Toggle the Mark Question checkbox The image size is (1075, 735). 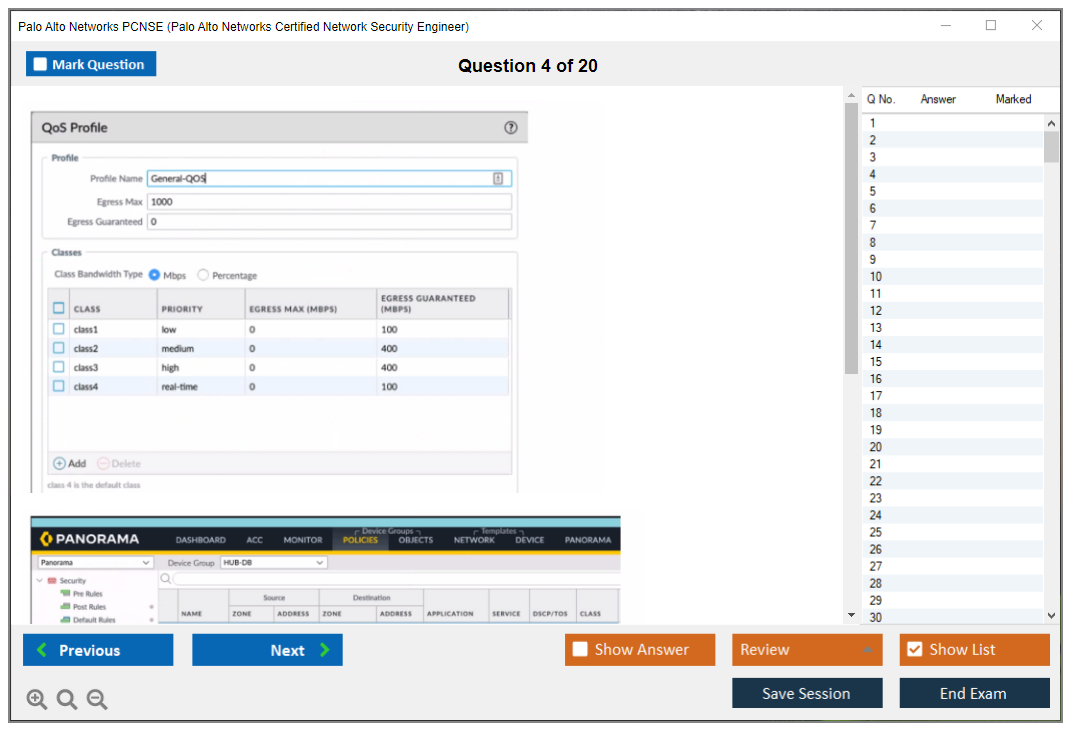(x=41, y=65)
